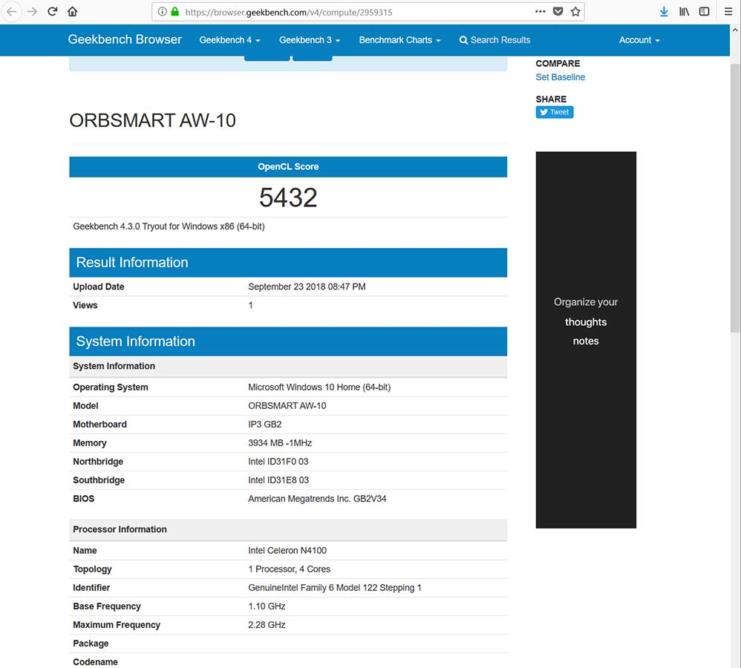The image size is (741, 668).
Task: Go back with the browser back arrow
Action: pyautogui.click(x=11, y=11)
